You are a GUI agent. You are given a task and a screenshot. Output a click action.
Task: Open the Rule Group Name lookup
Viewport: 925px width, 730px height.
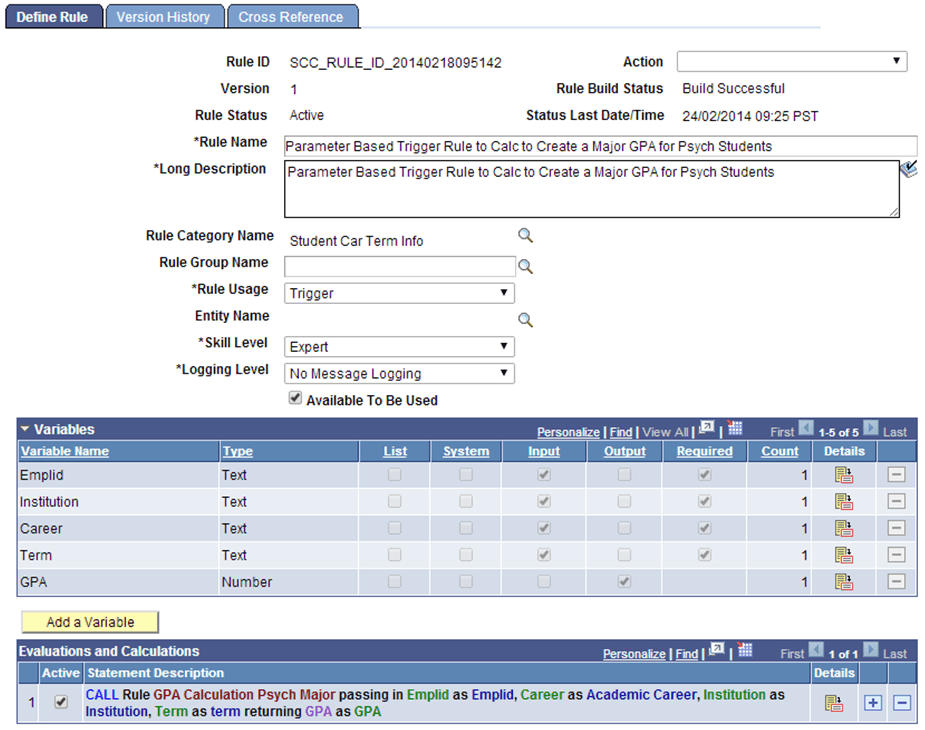tap(525, 264)
